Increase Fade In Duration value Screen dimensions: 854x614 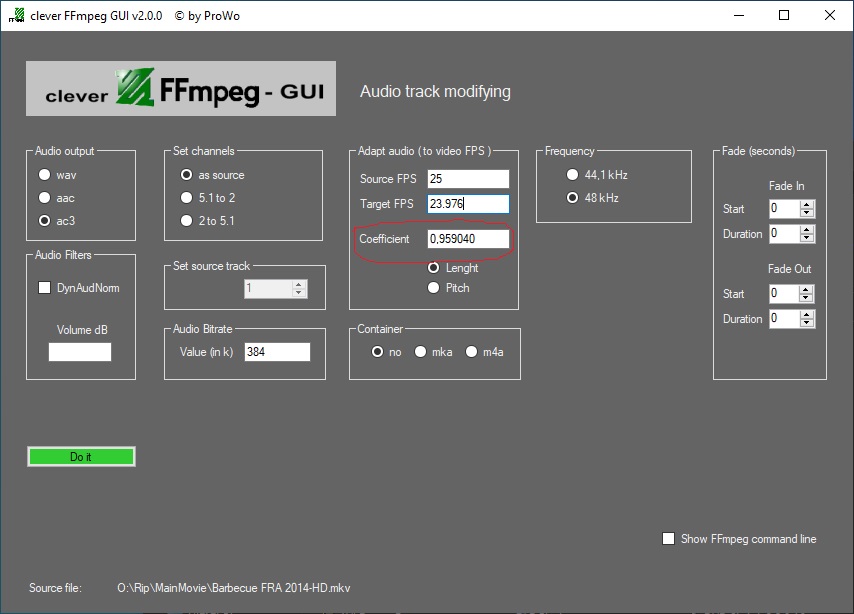click(807, 229)
